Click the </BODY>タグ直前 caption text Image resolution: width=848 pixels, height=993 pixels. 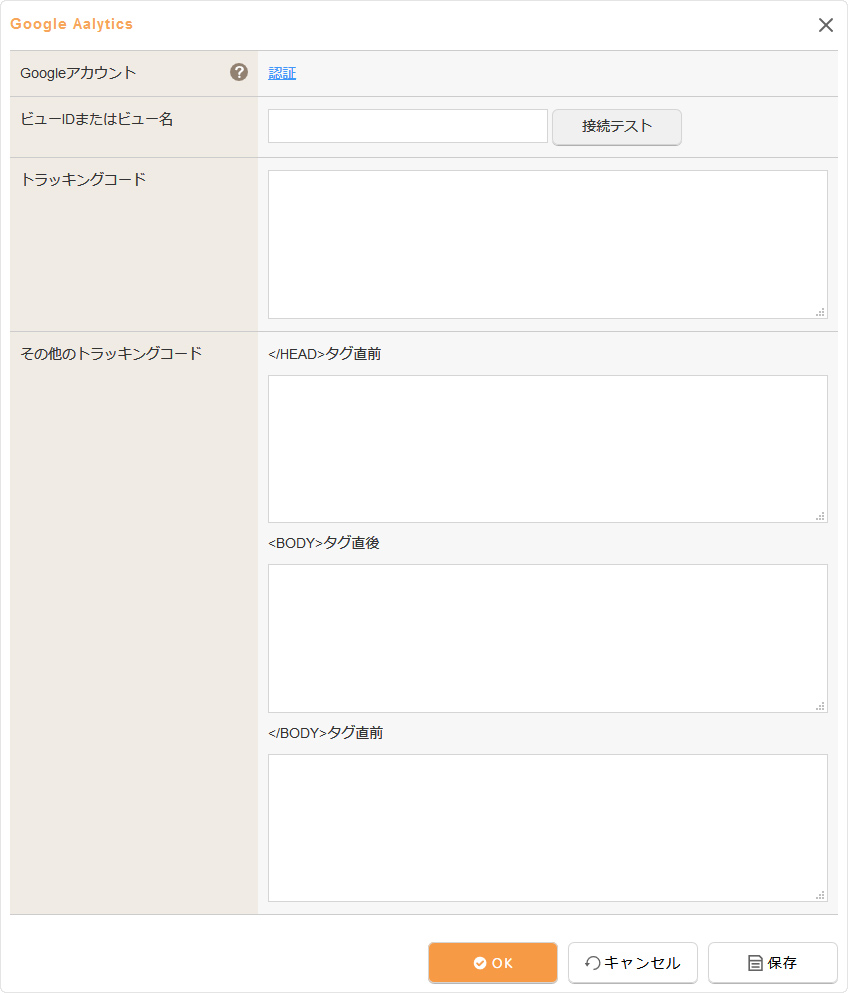point(326,733)
